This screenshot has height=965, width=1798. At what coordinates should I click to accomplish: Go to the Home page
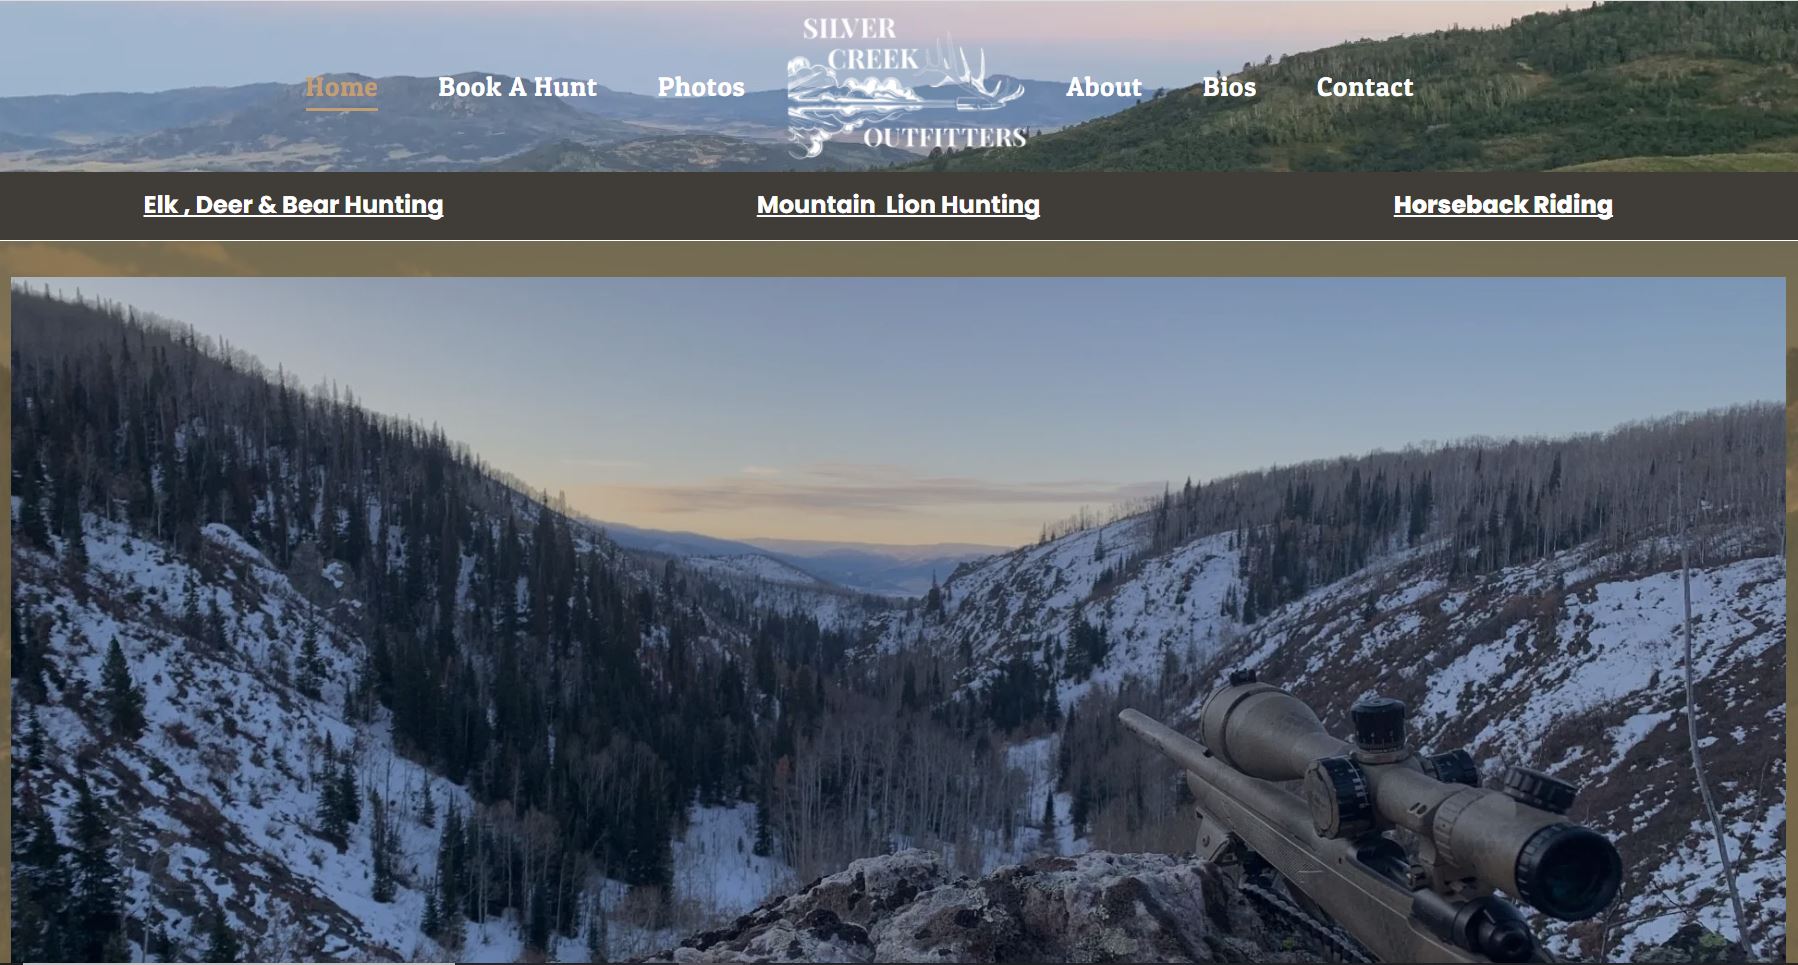point(341,87)
